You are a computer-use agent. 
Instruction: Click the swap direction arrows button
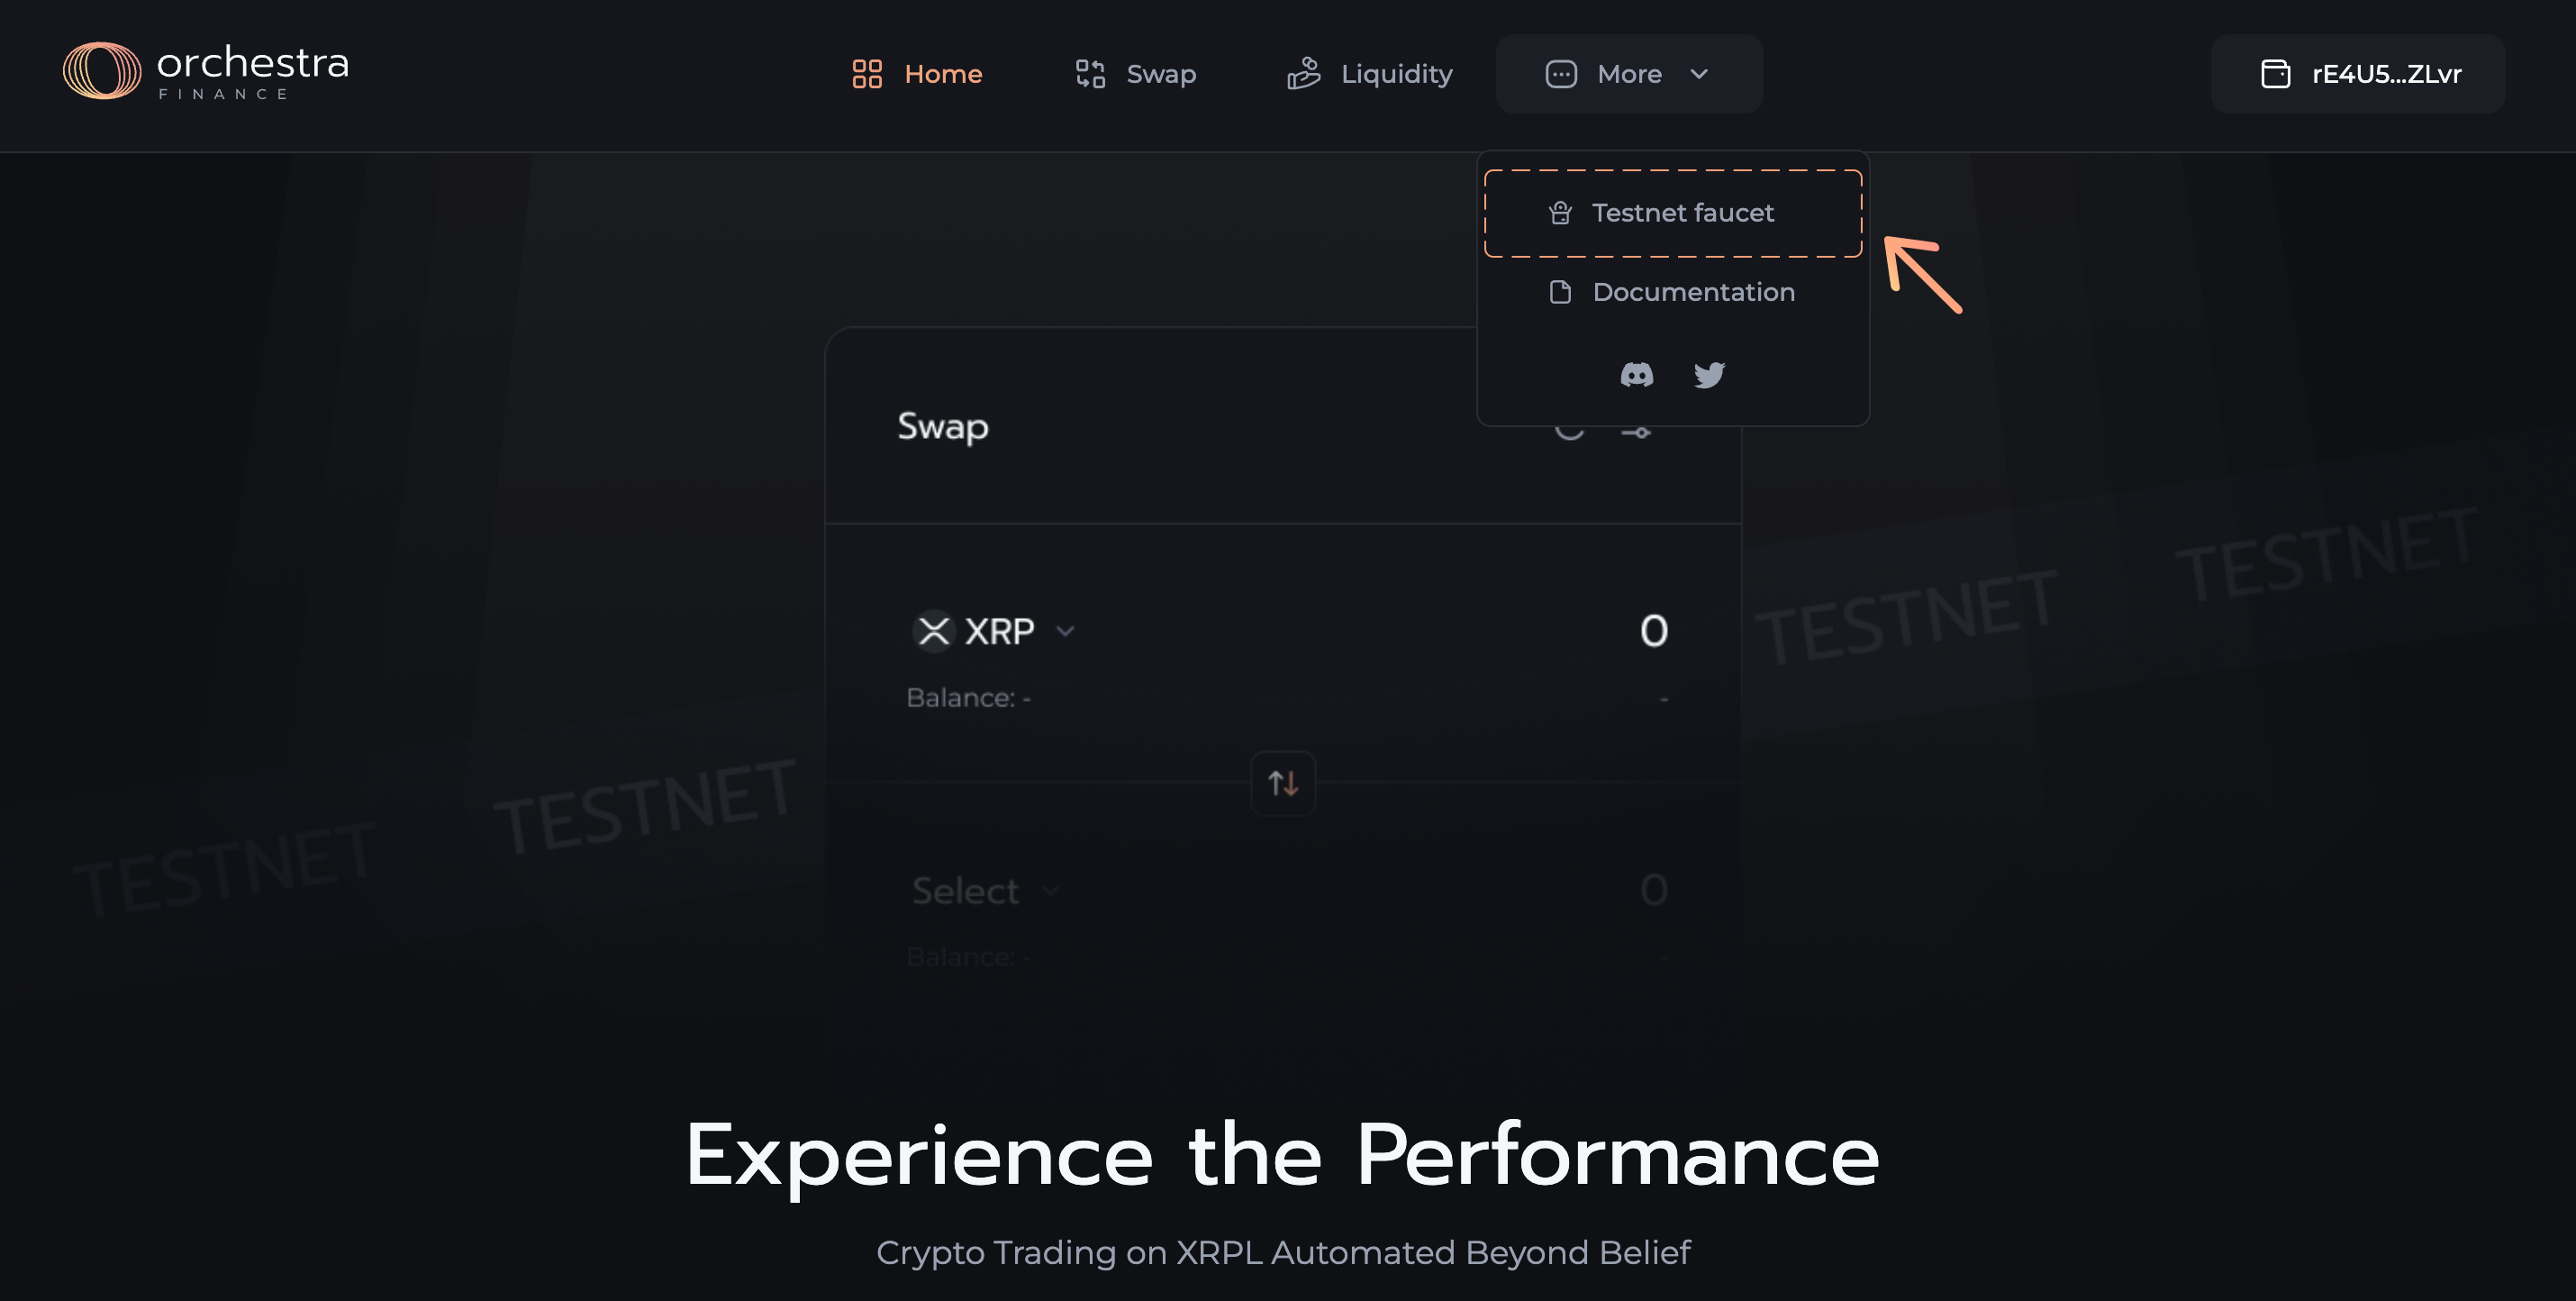(1283, 783)
